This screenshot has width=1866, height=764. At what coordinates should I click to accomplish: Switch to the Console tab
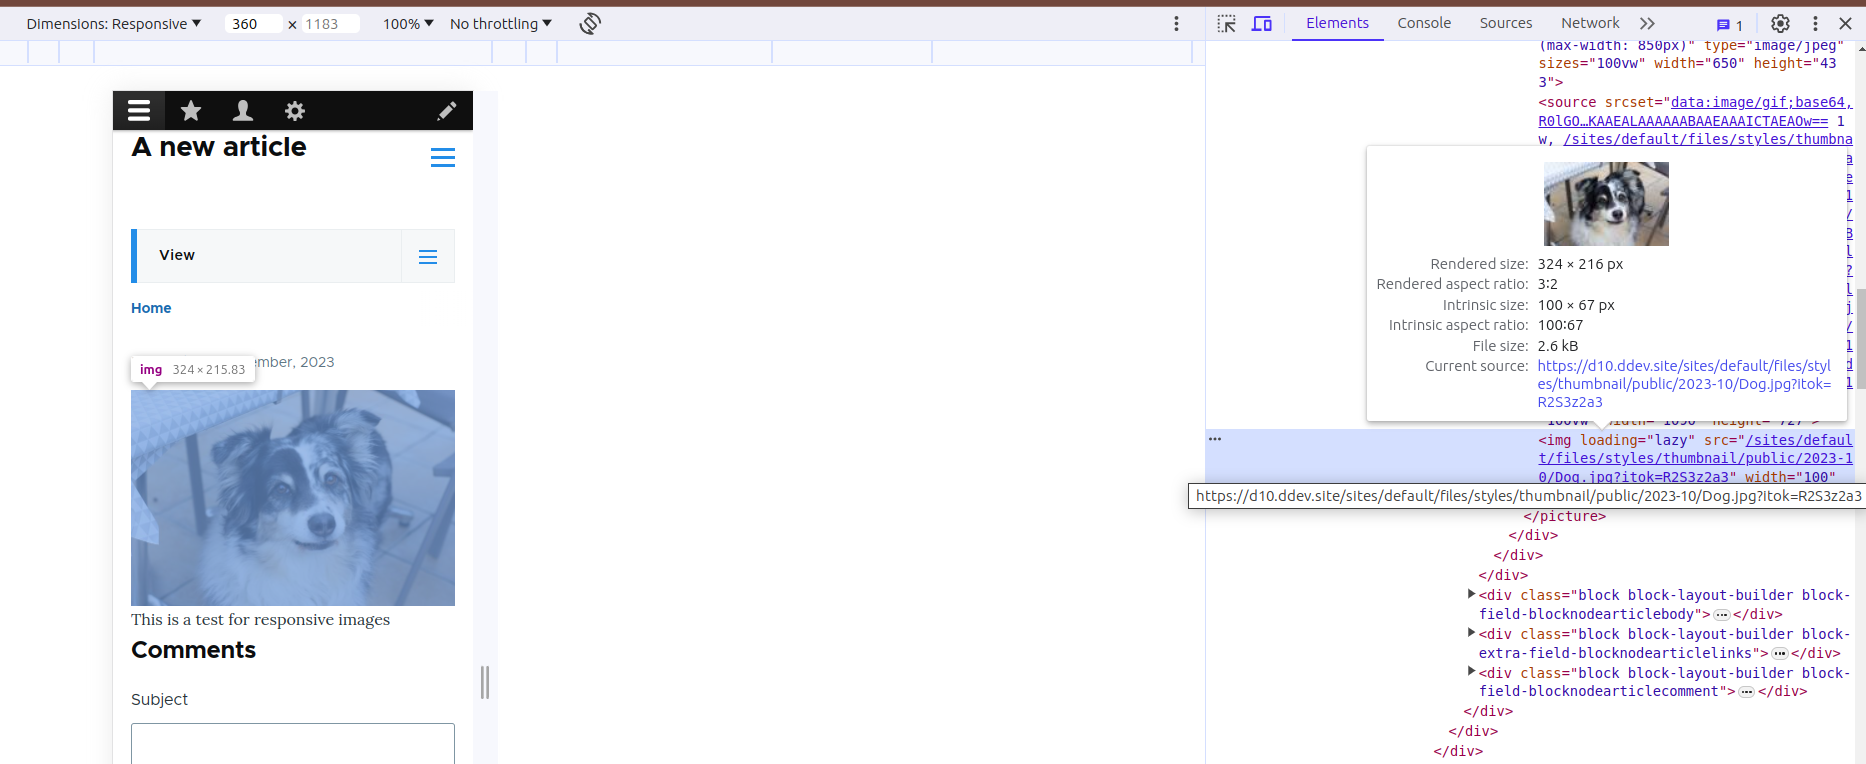(x=1423, y=23)
